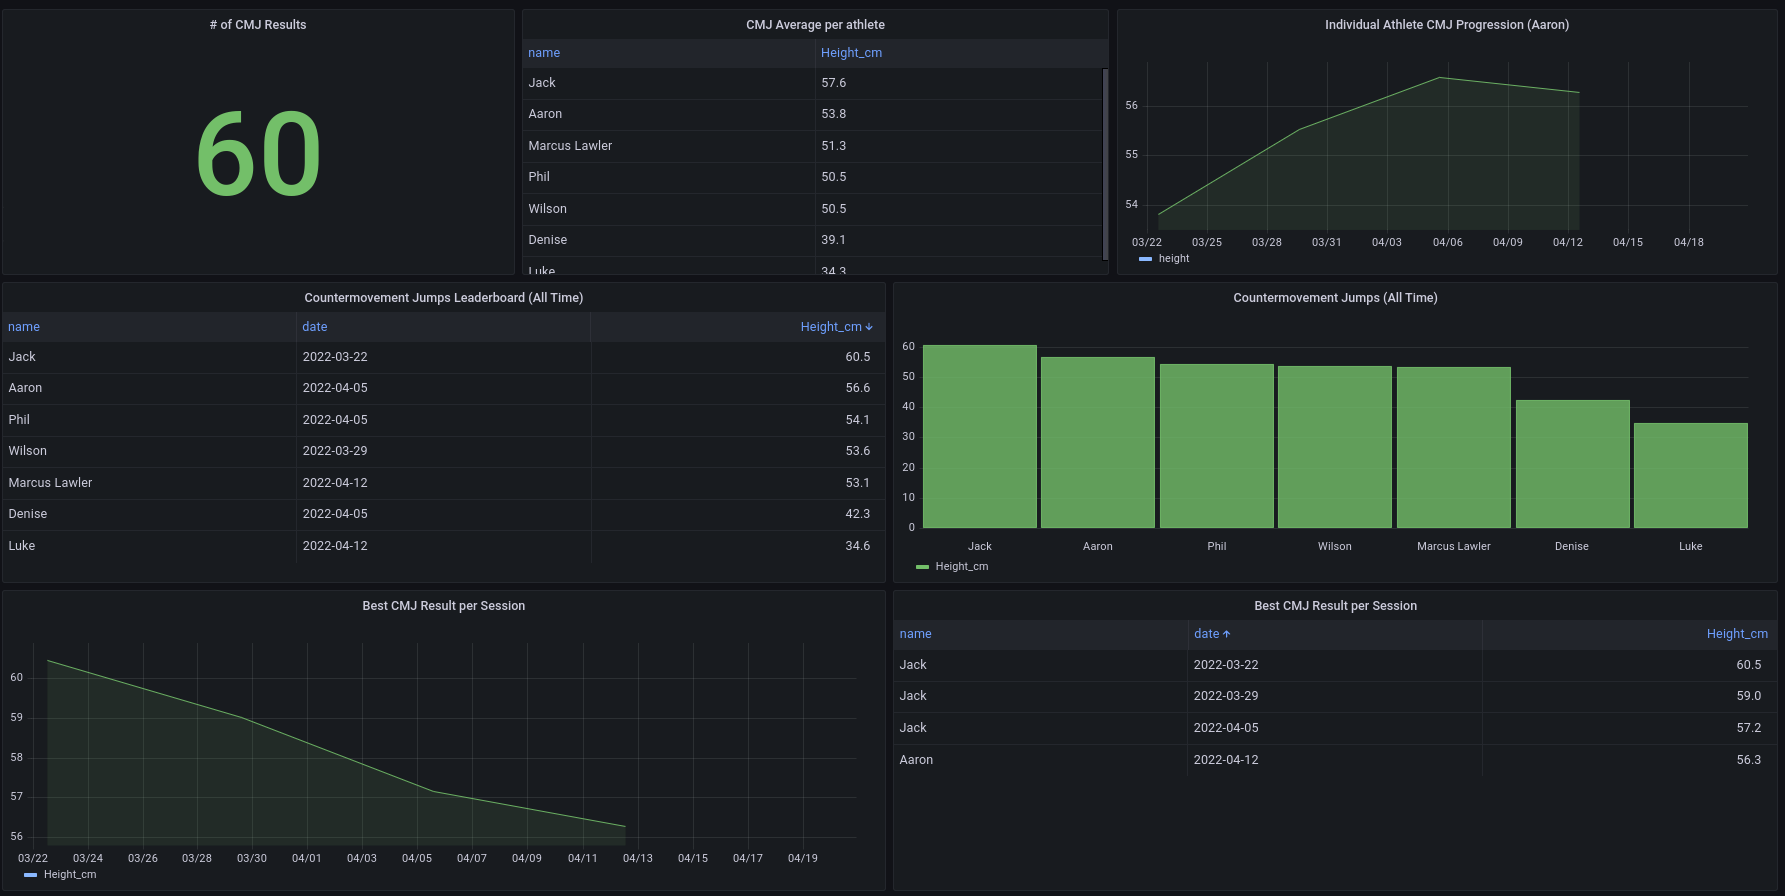Sort Best CMJ table by name header
Screen dimensions: 1785x896
point(915,634)
